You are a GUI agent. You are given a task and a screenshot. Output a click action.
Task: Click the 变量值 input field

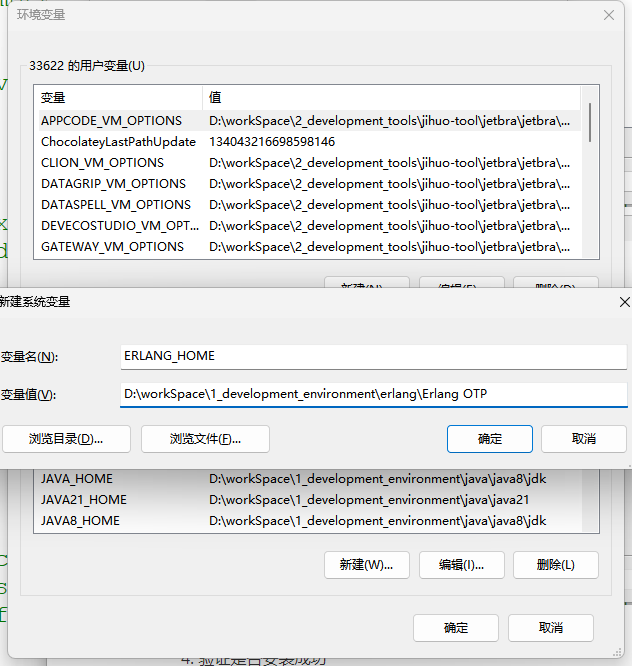pyautogui.click(x=372, y=394)
